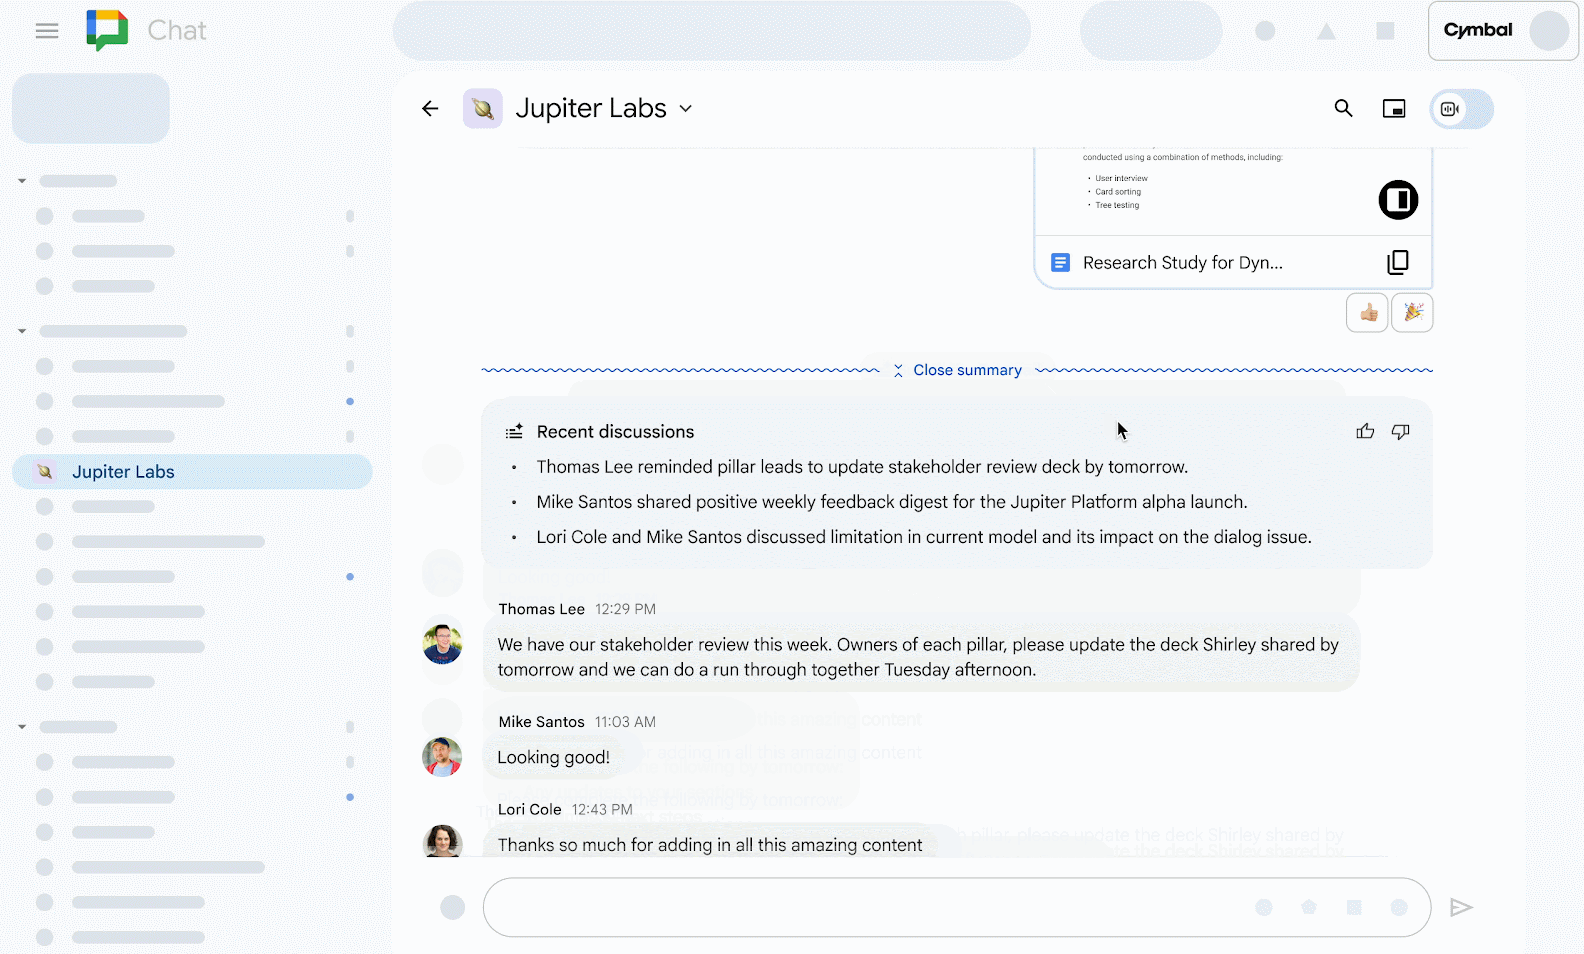This screenshot has width=1584, height=954.
Task: Collapse the first sidebar section
Action: click(x=22, y=181)
